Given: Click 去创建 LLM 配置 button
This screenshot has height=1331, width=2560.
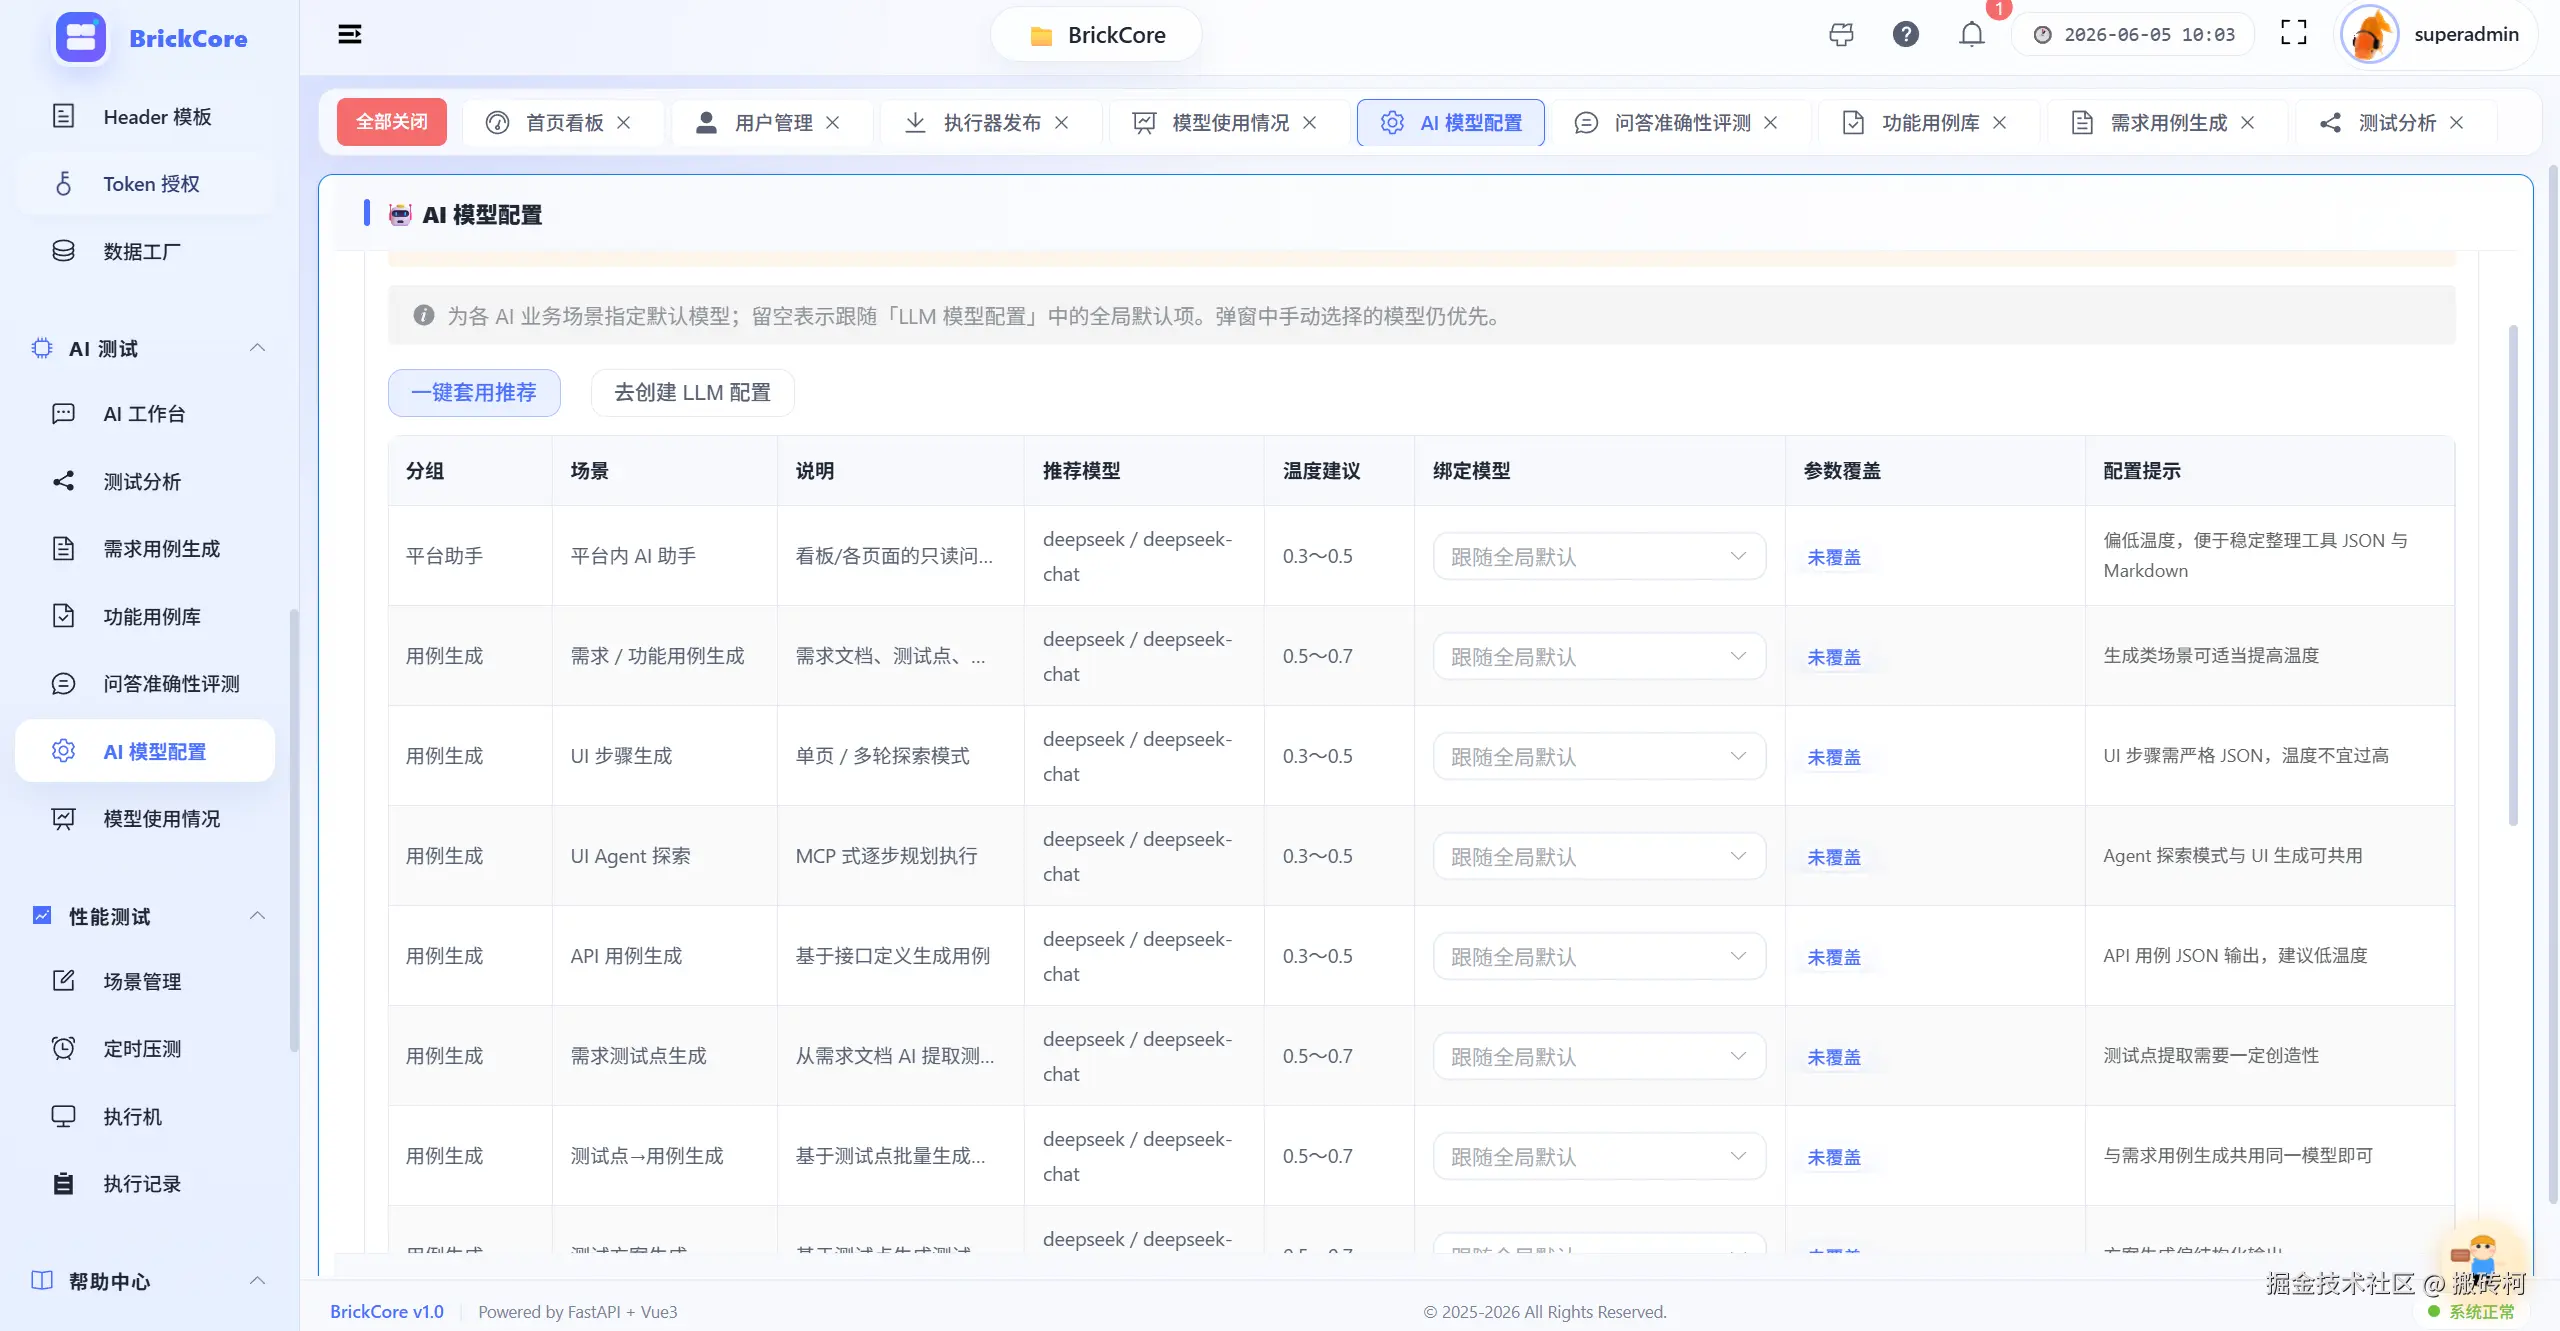Looking at the screenshot, I should 692,392.
